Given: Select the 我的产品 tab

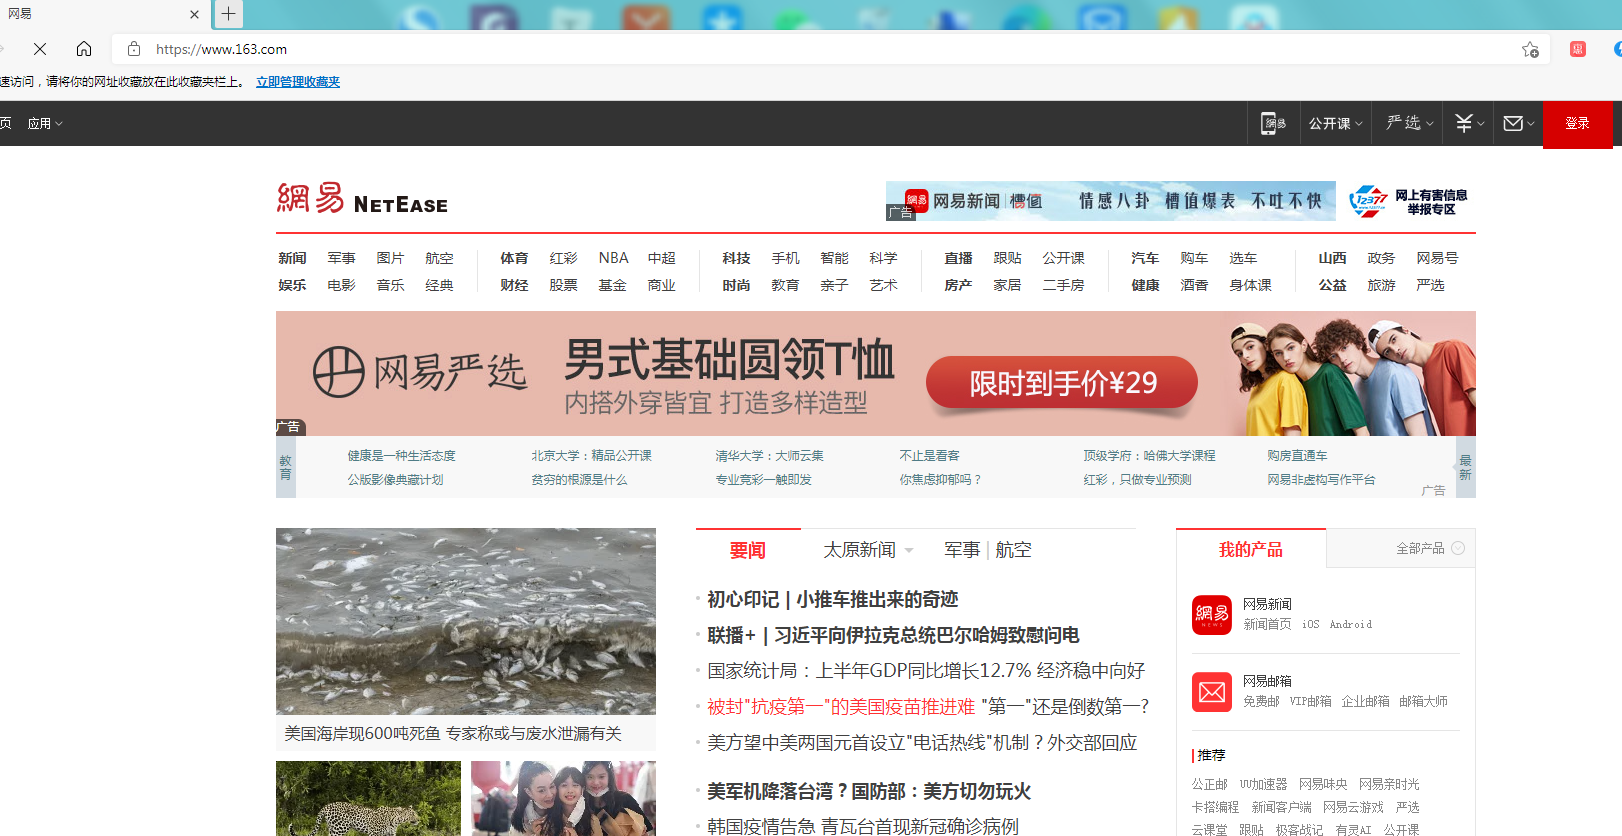Looking at the screenshot, I should coord(1250,549).
